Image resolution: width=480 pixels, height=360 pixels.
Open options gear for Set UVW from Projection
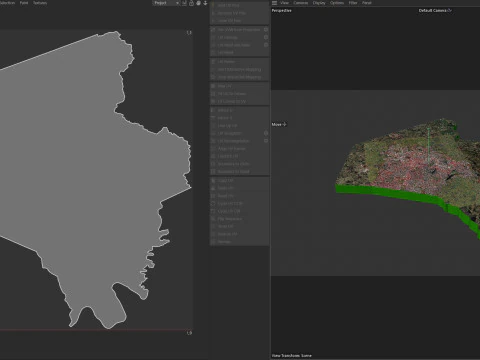coord(266,30)
